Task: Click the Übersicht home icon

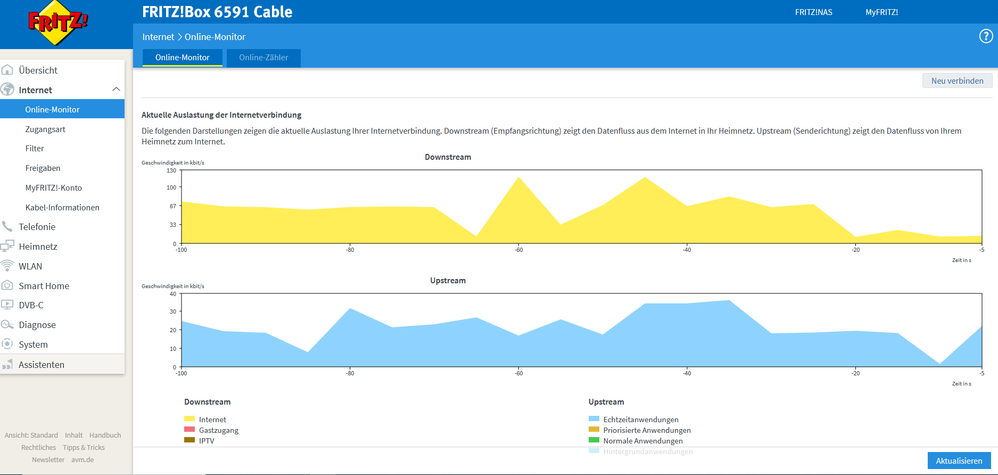Action: tap(8, 70)
